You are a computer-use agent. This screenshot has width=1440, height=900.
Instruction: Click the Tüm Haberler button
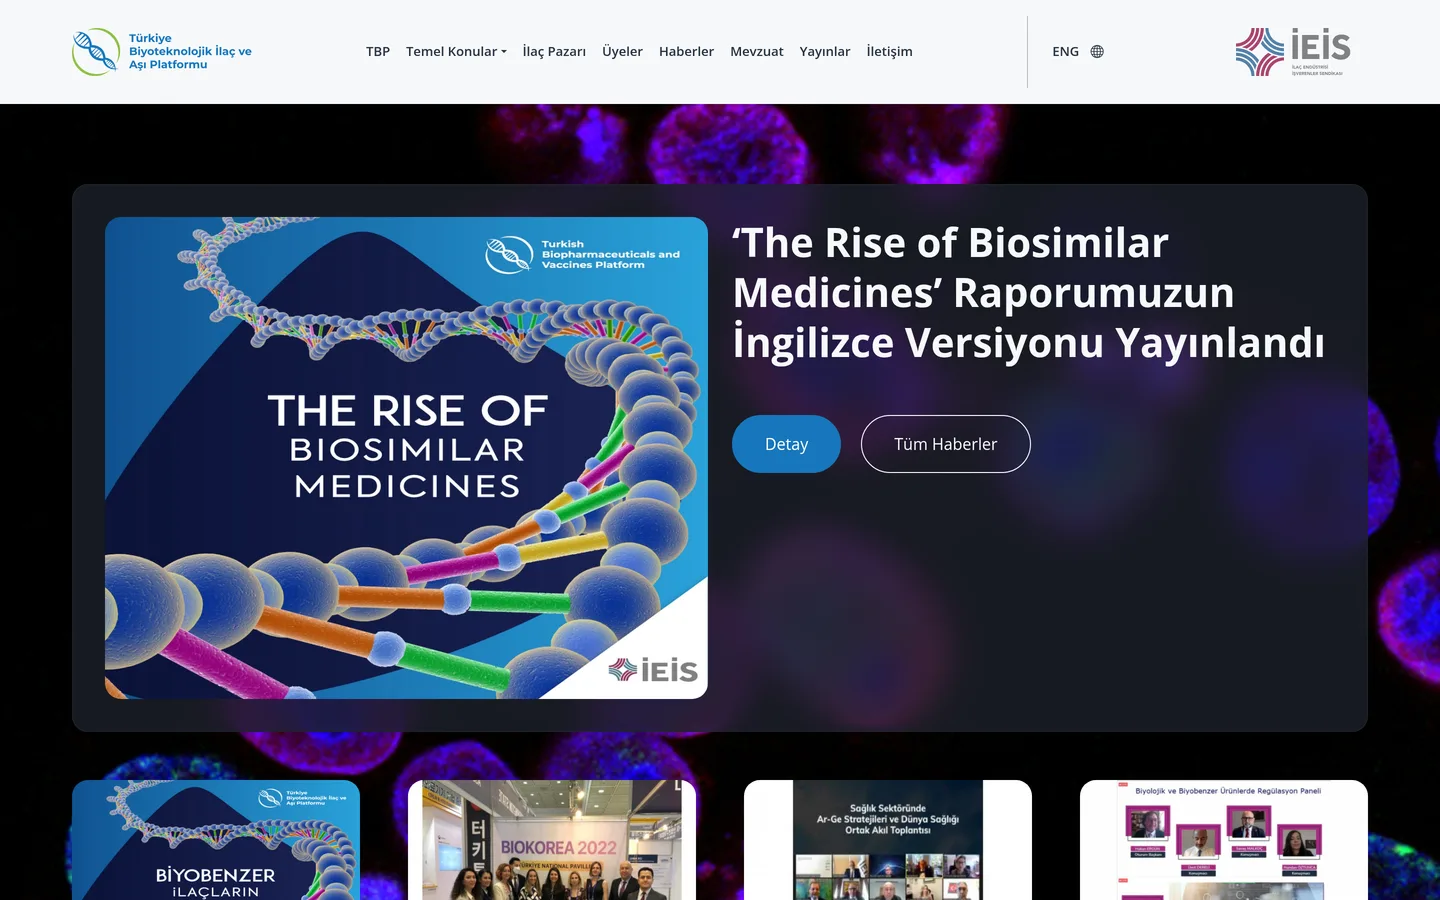click(x=946, y=444)
